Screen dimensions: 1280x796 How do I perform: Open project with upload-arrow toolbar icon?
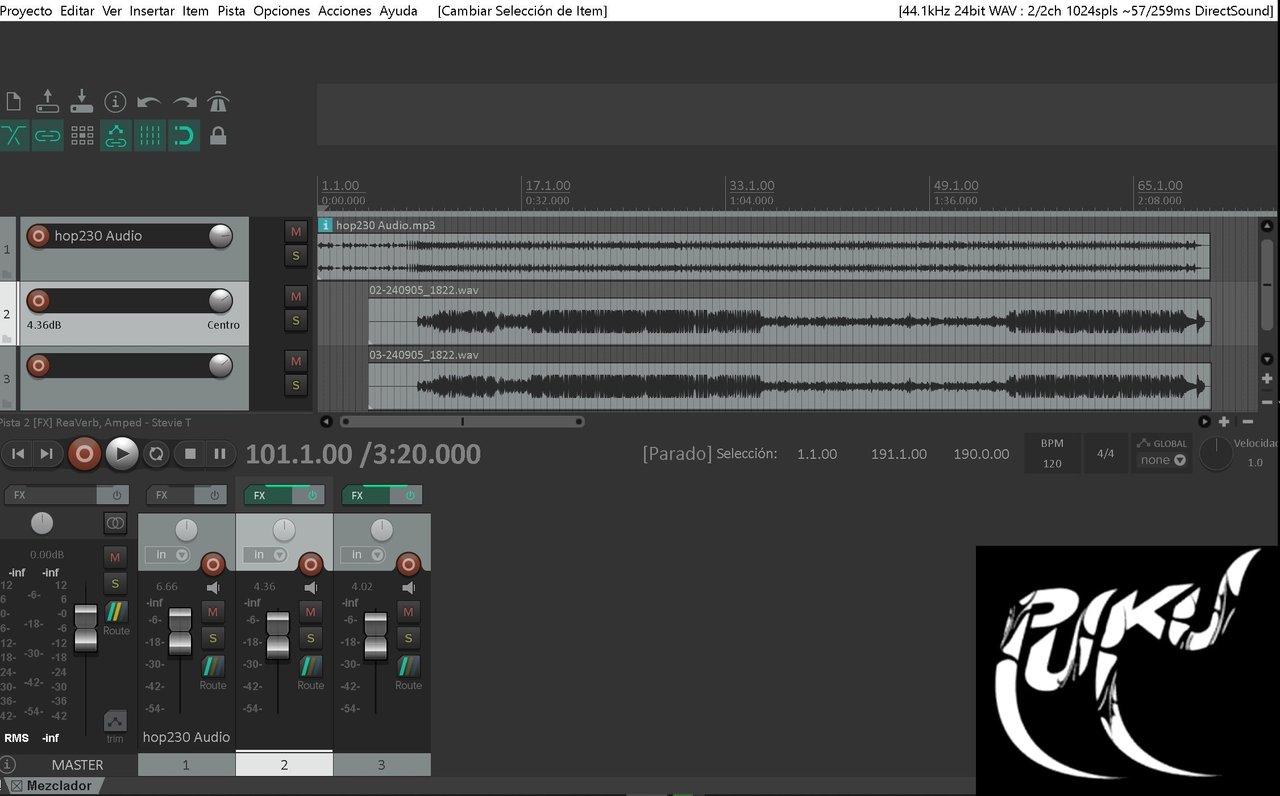coord(47,102)
